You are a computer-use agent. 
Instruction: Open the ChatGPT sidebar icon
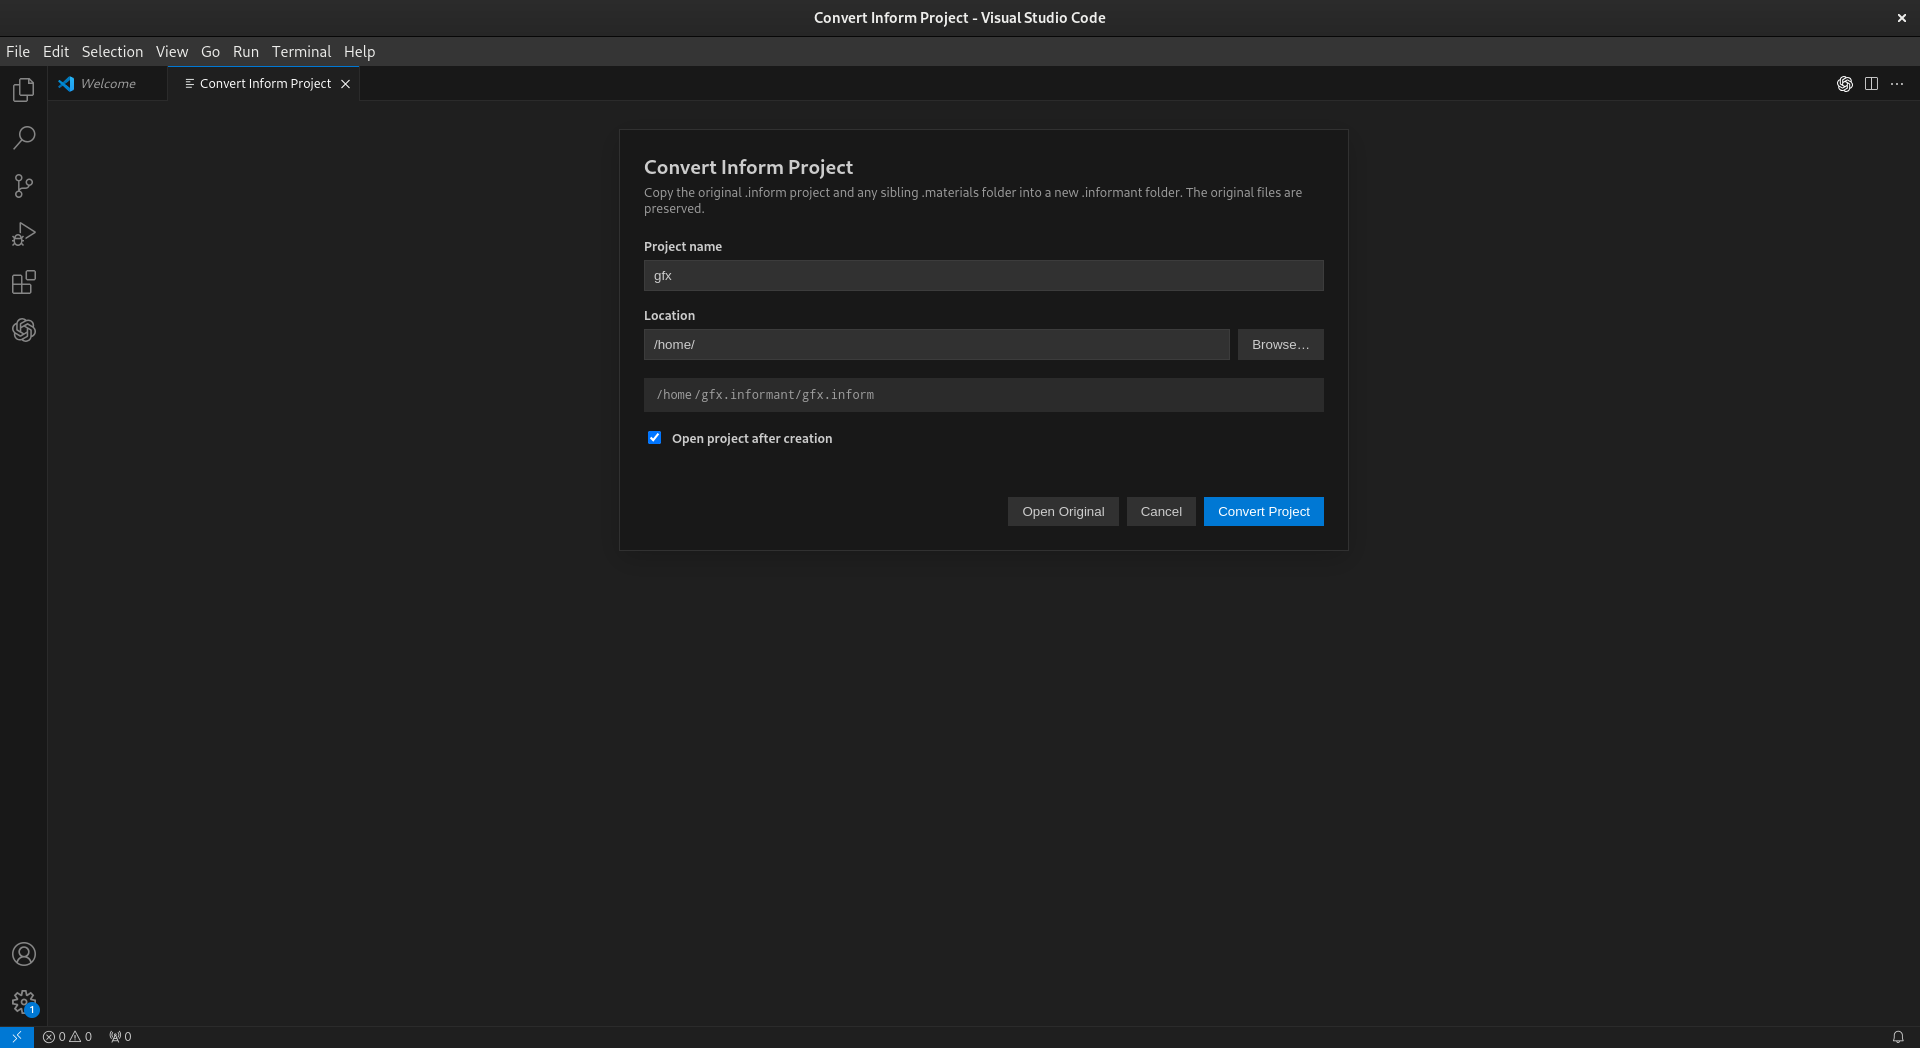tap(24, 330)
